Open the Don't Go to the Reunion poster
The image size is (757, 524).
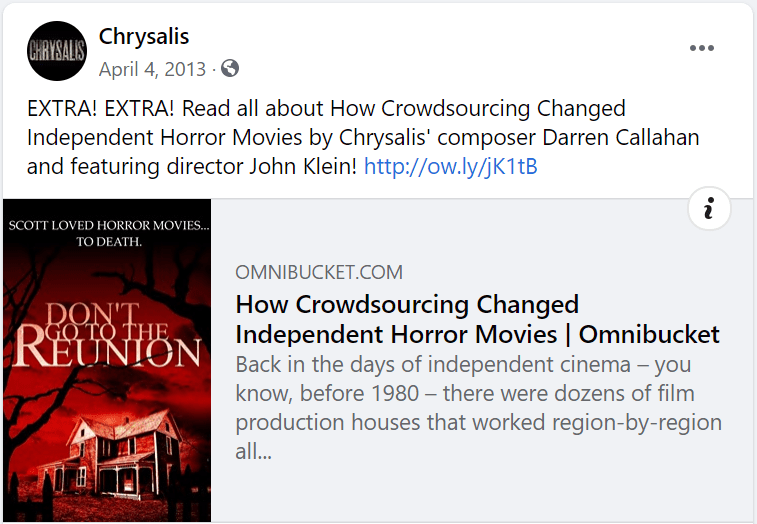tap(107, 360)
